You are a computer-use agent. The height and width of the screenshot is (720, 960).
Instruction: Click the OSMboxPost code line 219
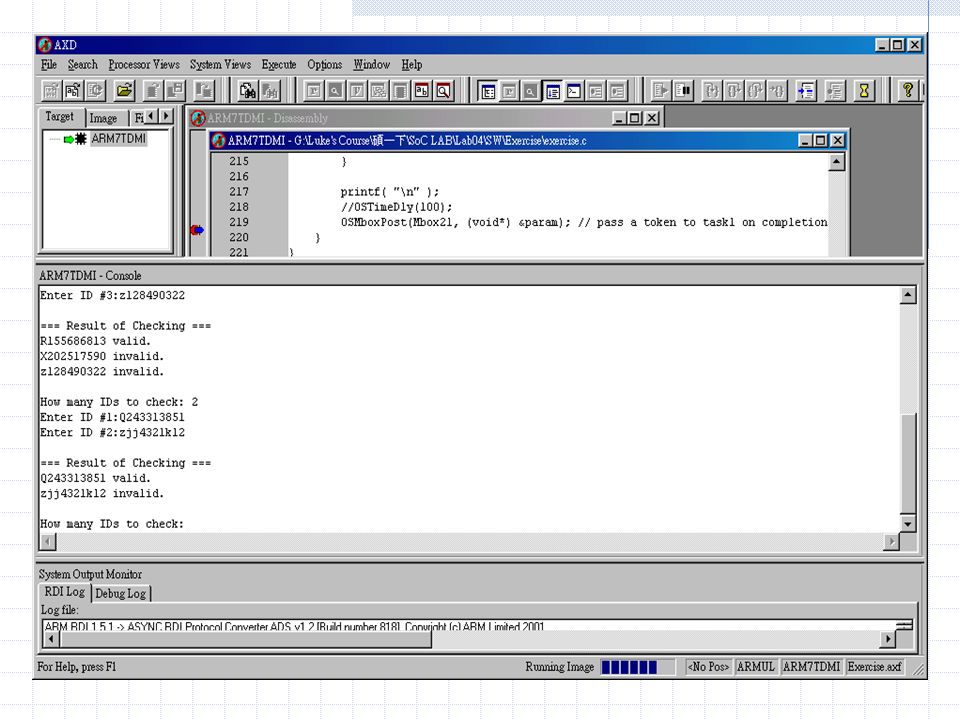[x=583, y=222]
